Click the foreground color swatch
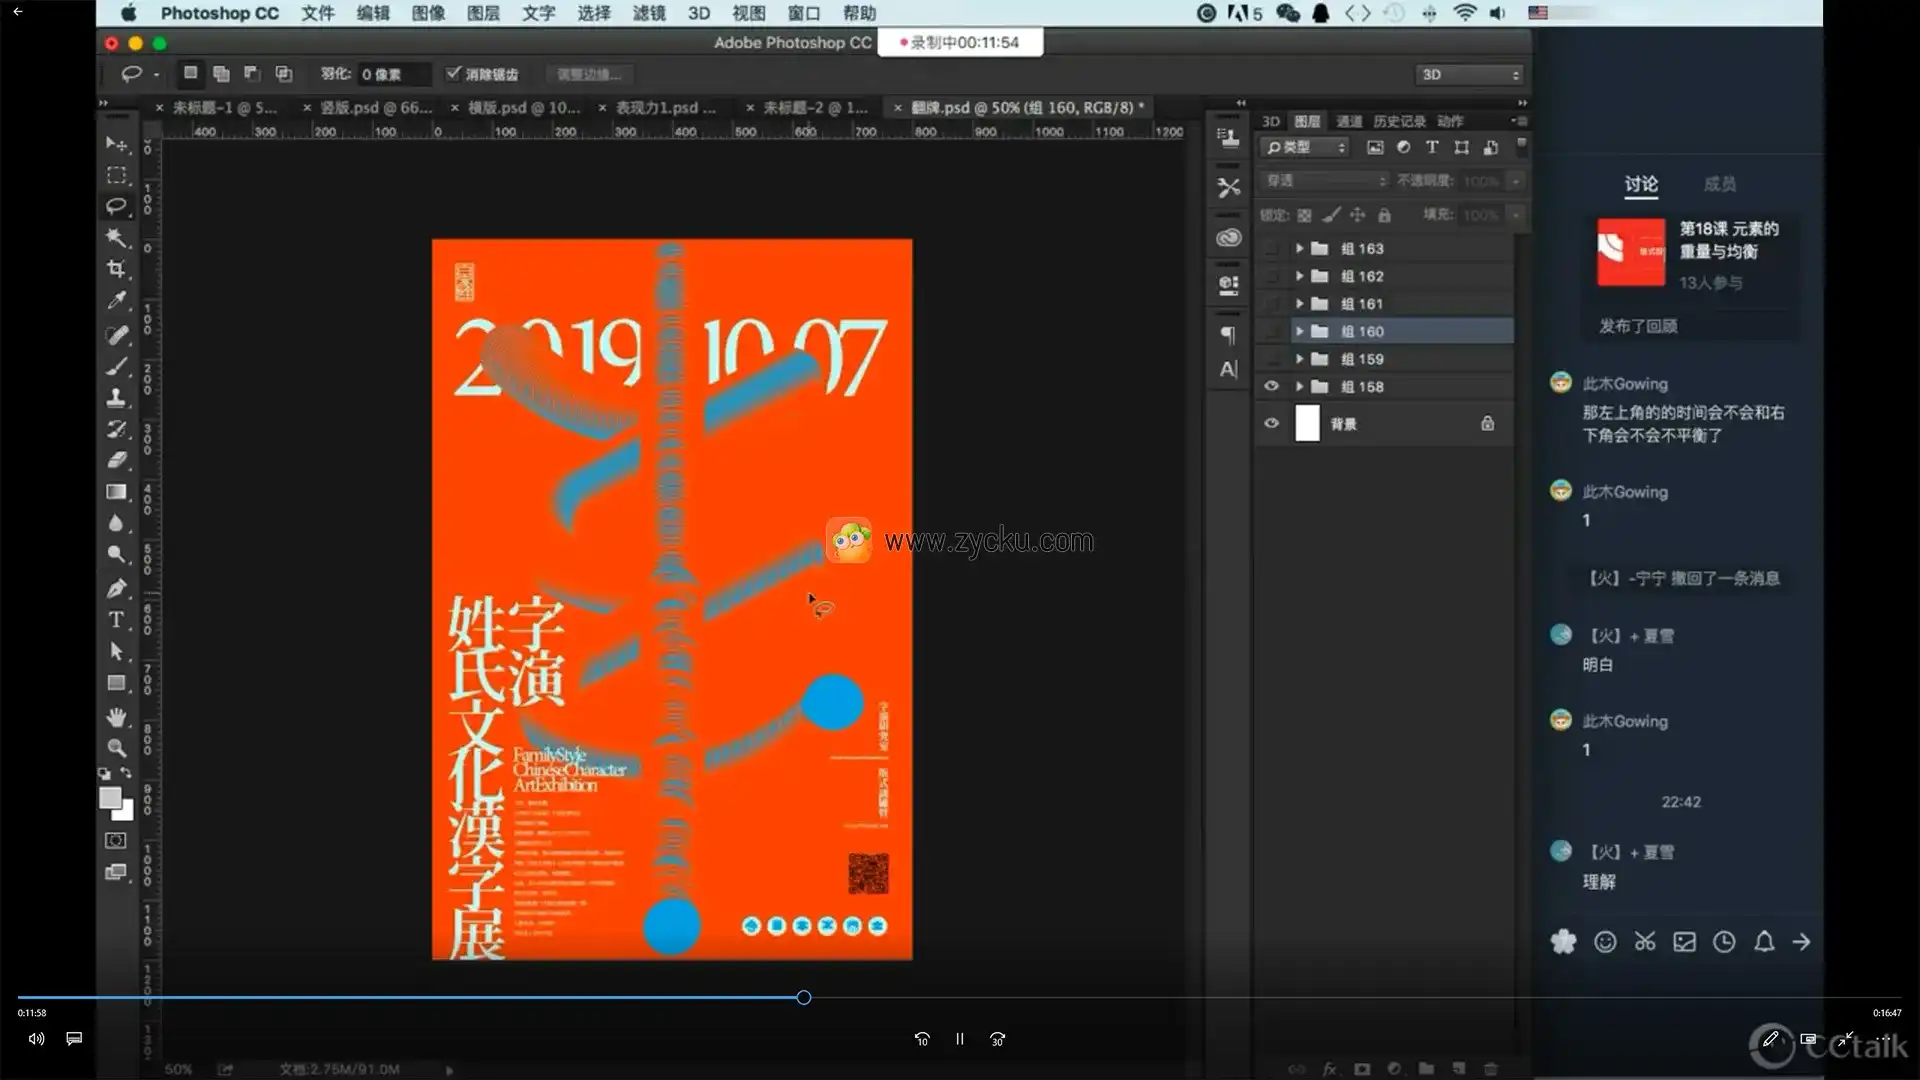Image resolution: width=1920 pixels, height=1080 pixels. (110, 798)
